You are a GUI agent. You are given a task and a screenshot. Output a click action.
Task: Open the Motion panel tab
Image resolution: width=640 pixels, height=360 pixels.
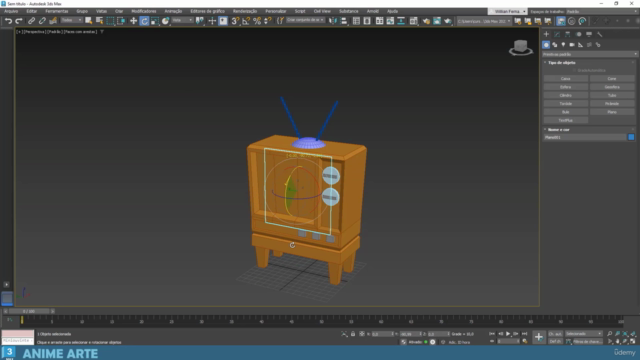(x=578, y=34)
